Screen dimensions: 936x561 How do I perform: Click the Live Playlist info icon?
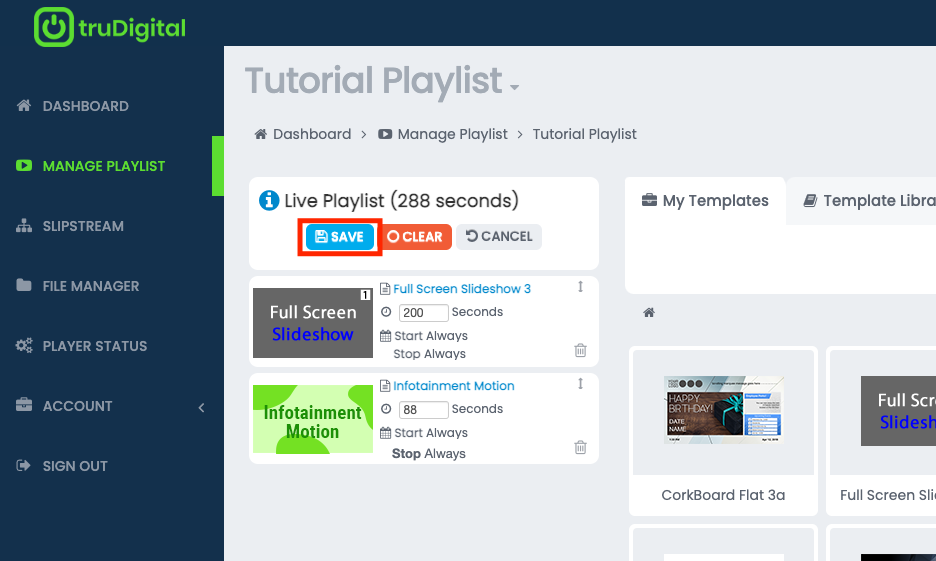(269, 201)
